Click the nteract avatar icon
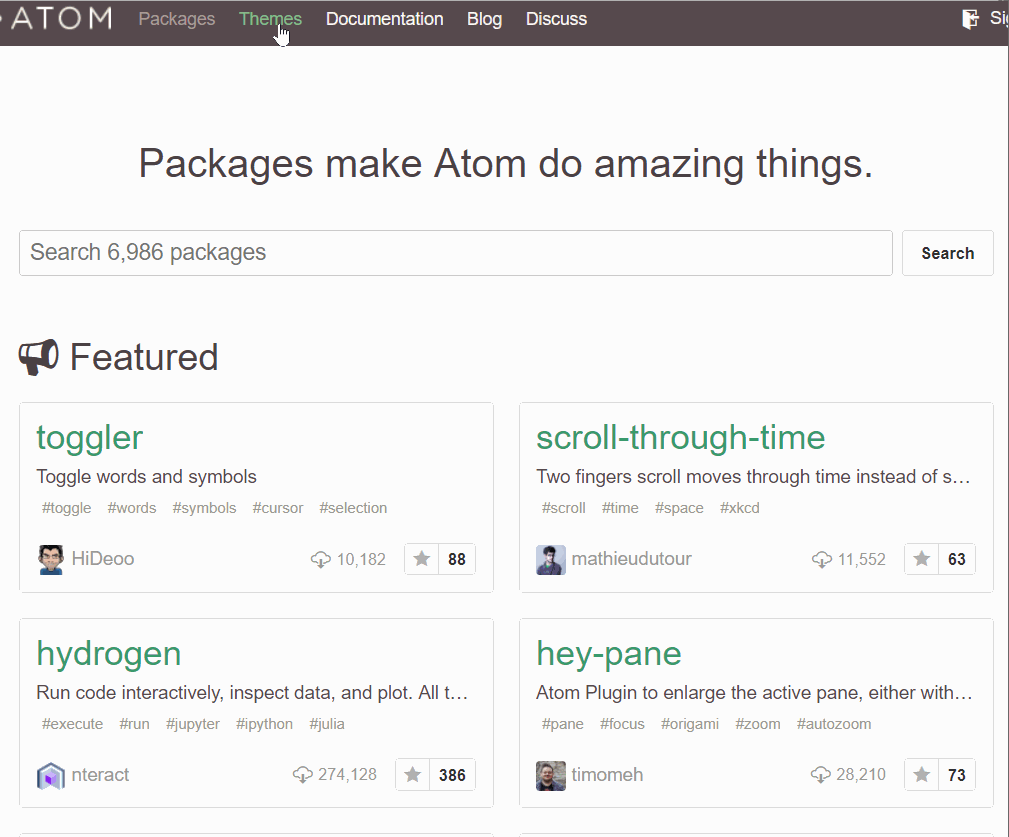 [x=51, y=775]
